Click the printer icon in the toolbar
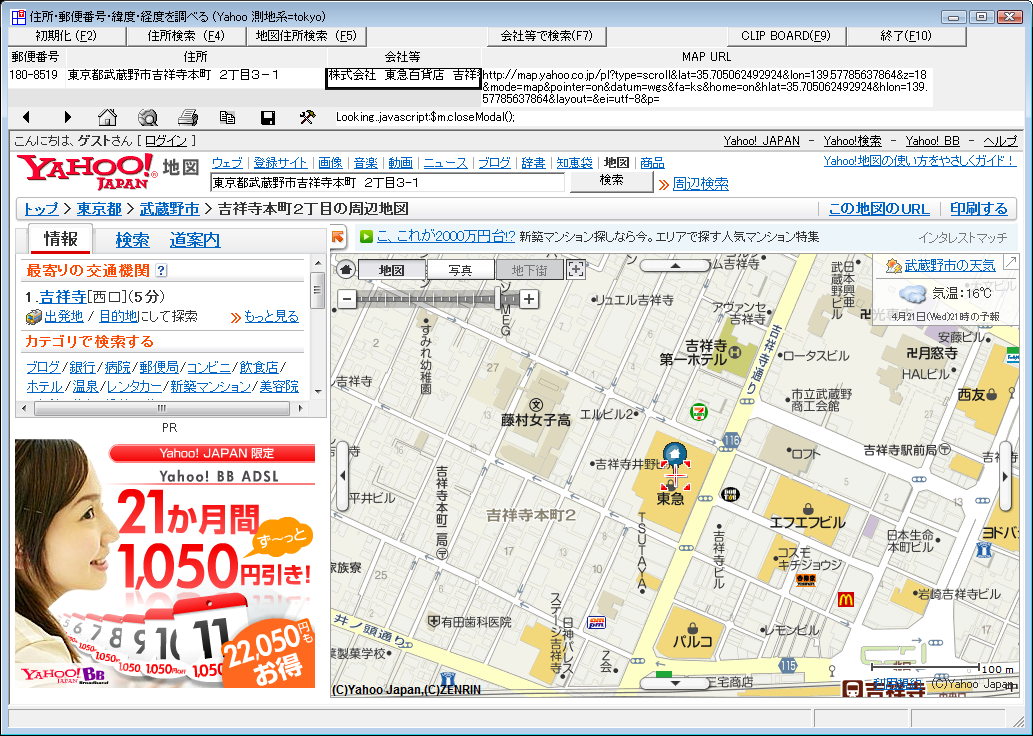This screenshot has width=1033, height=736. (x=188, y=117)
